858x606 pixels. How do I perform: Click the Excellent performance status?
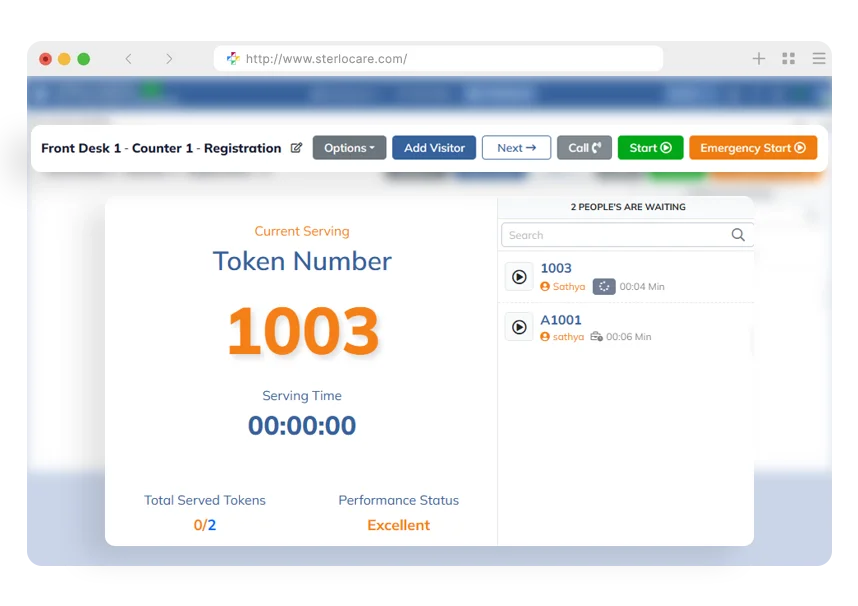[398, 525]
